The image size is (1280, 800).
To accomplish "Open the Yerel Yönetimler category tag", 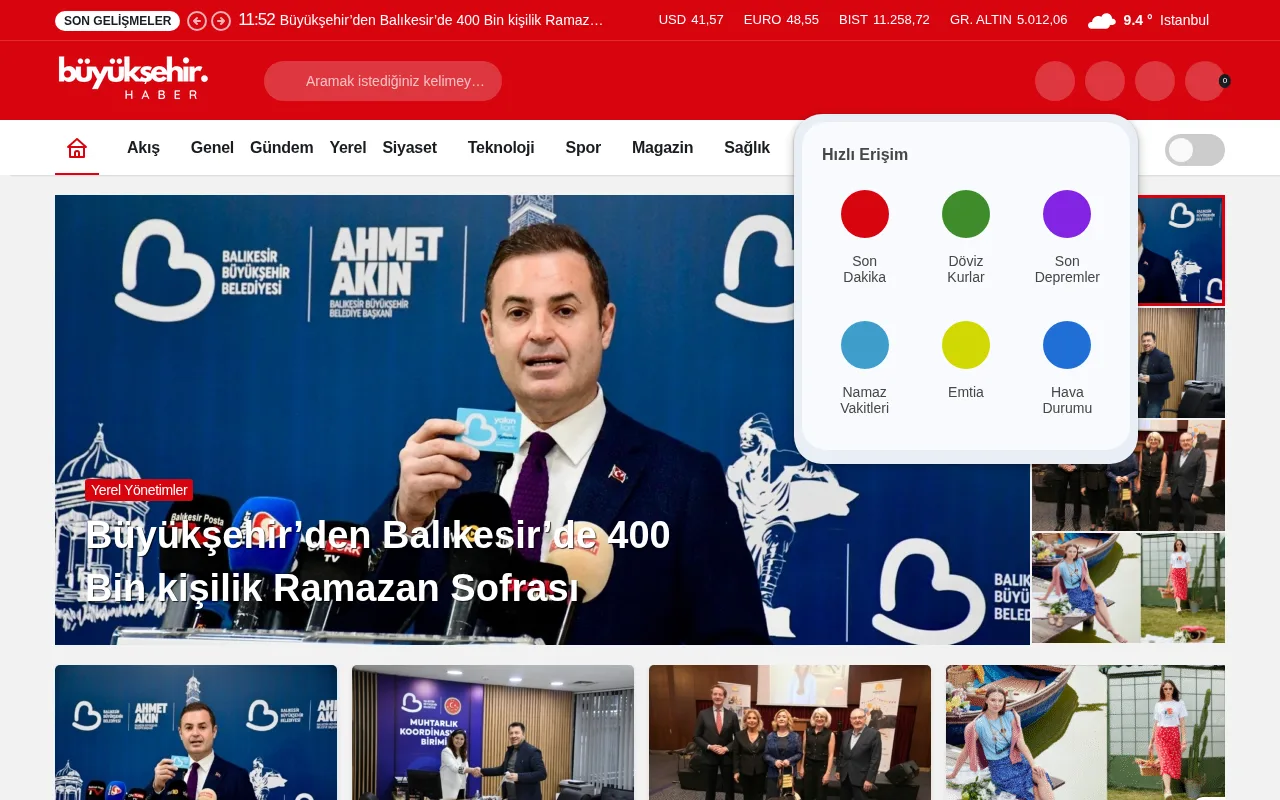I will click(x=139, y=490).
